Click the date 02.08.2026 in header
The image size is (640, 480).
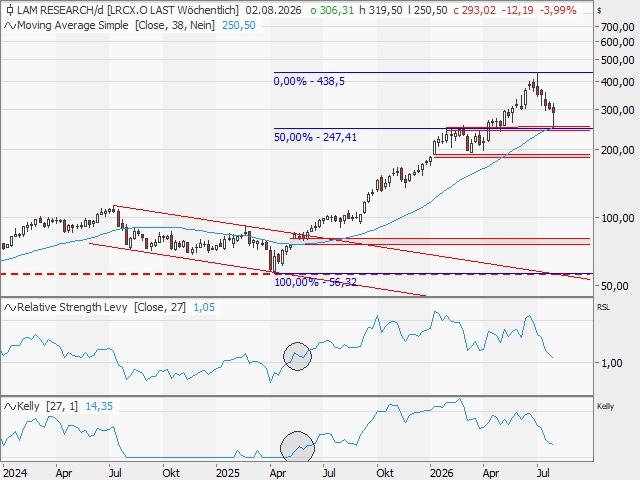click(273, 10)
